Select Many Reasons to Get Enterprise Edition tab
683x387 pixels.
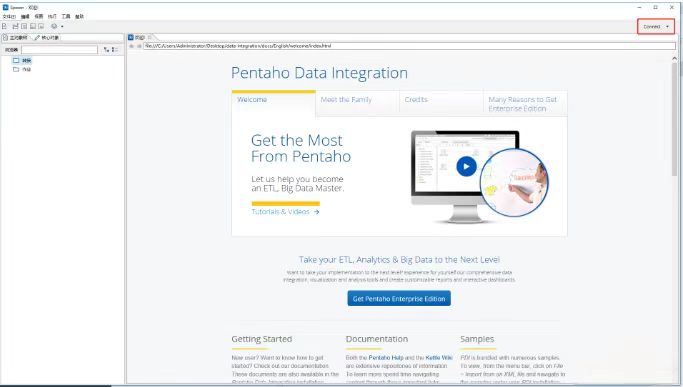click(x=525, y=104)
